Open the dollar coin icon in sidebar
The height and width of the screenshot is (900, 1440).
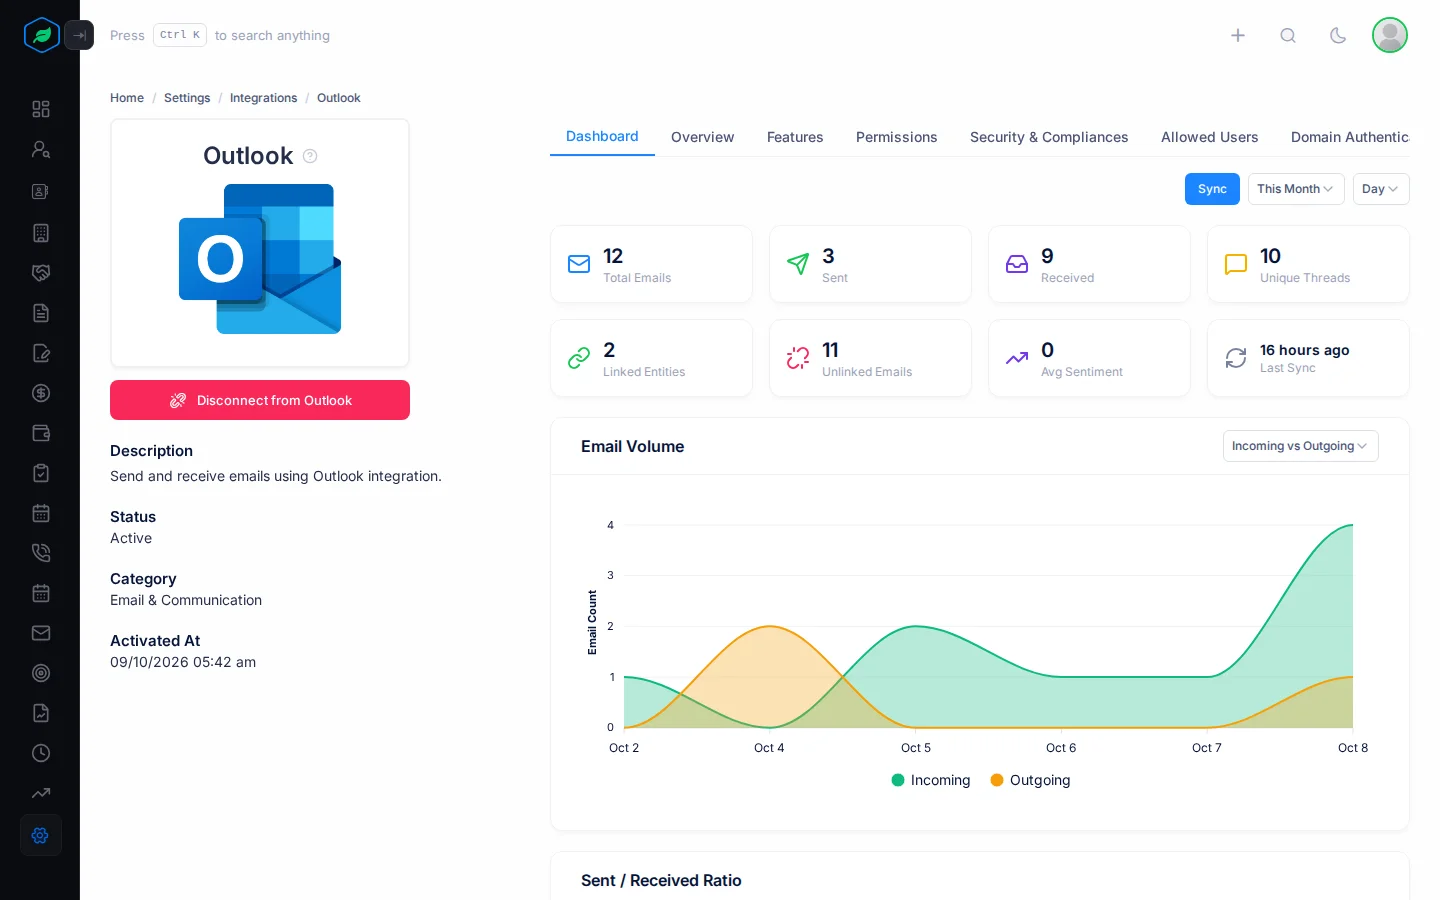[41, 393]
